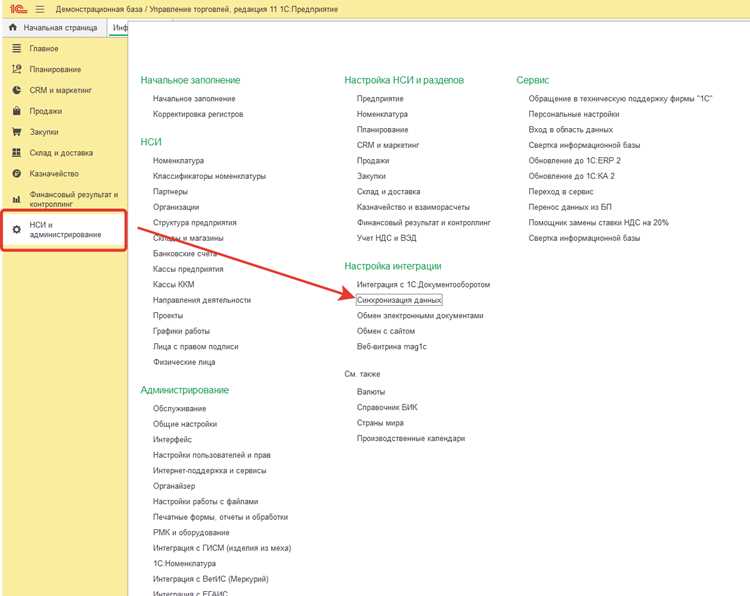Select the Склад и доставка grid icon
This screenshot has width=750, height=596.
(x=17, y=153)
